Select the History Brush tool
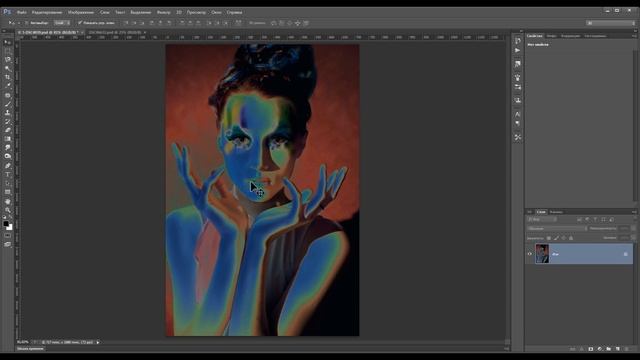The image size is (640, 360). click(x=7, y=121)
